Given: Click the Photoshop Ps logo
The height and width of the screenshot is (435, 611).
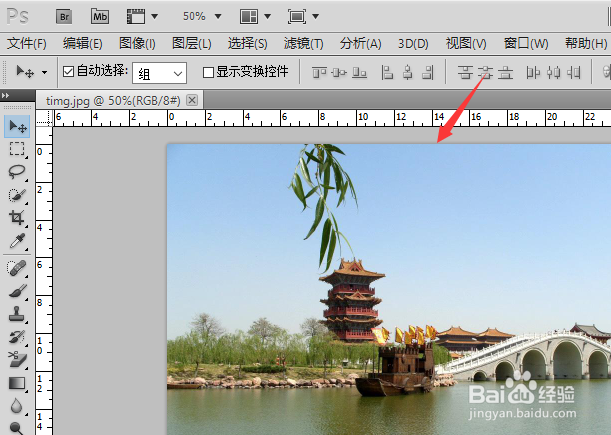Looking at the screenshot, I should 18,17.
